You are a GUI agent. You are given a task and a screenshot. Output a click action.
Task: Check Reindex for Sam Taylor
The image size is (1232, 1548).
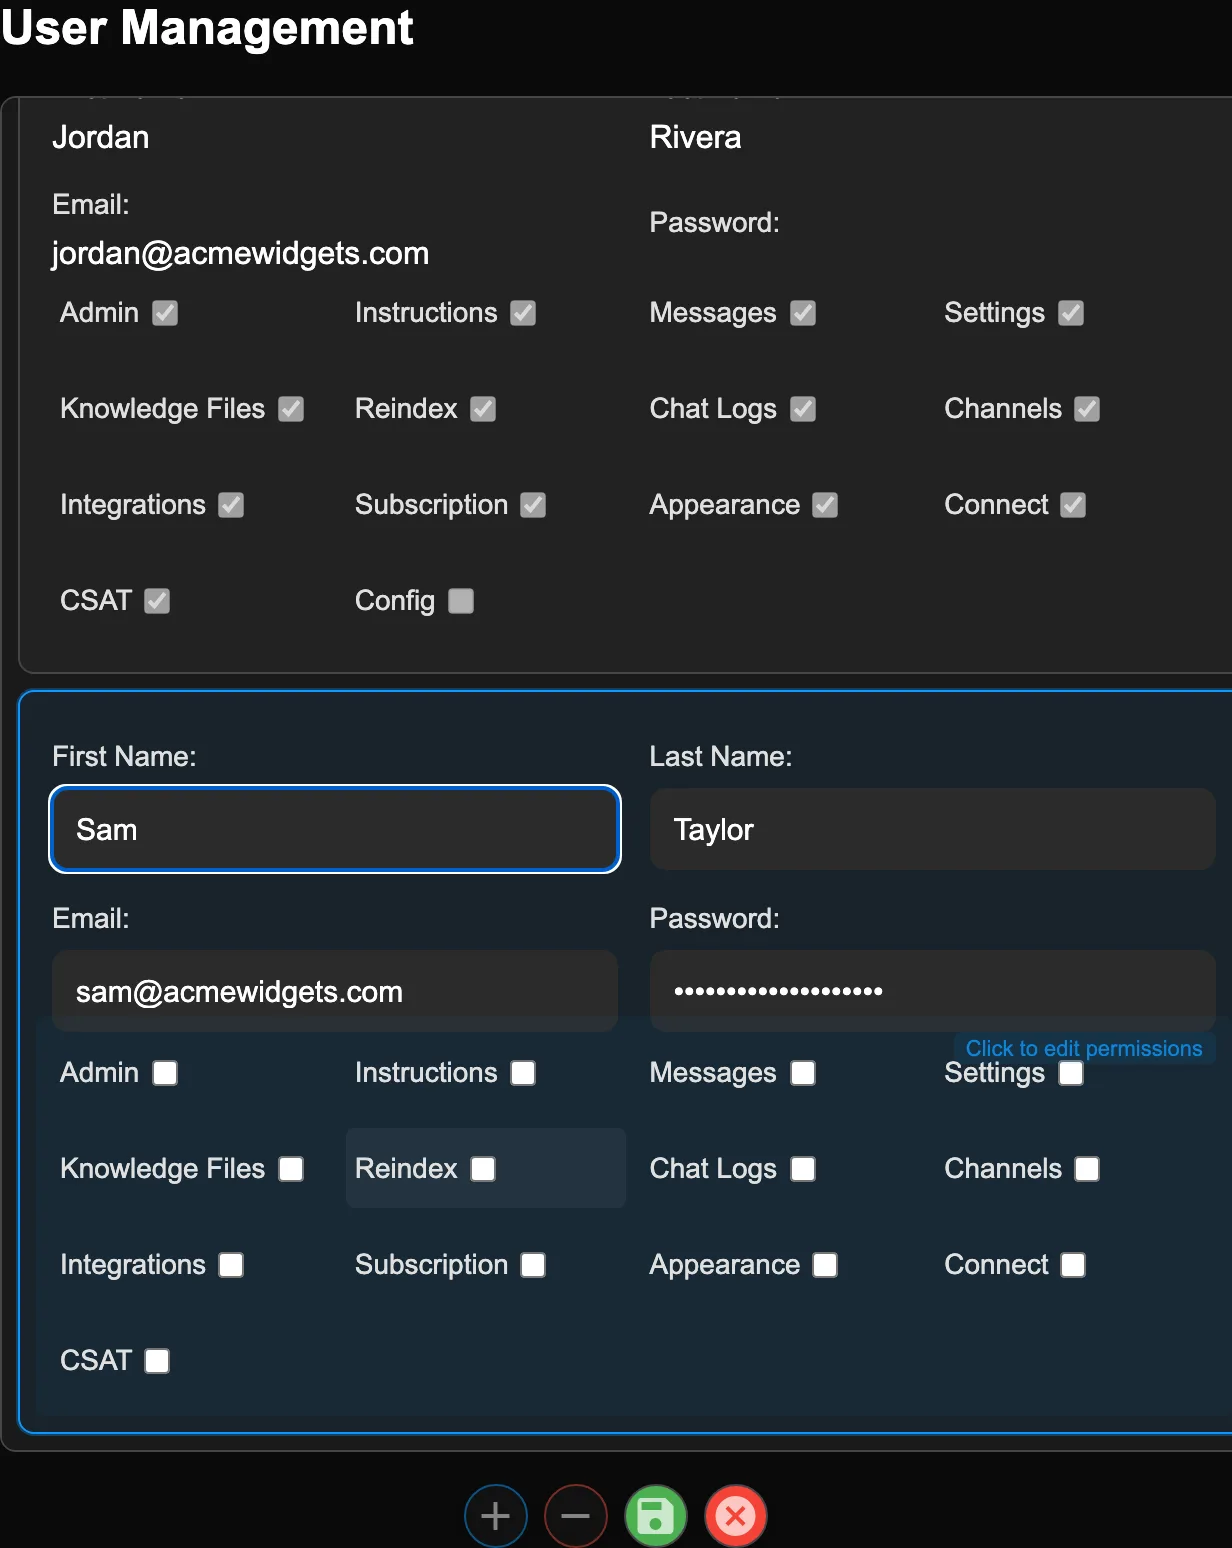[x=483, y=1169]
